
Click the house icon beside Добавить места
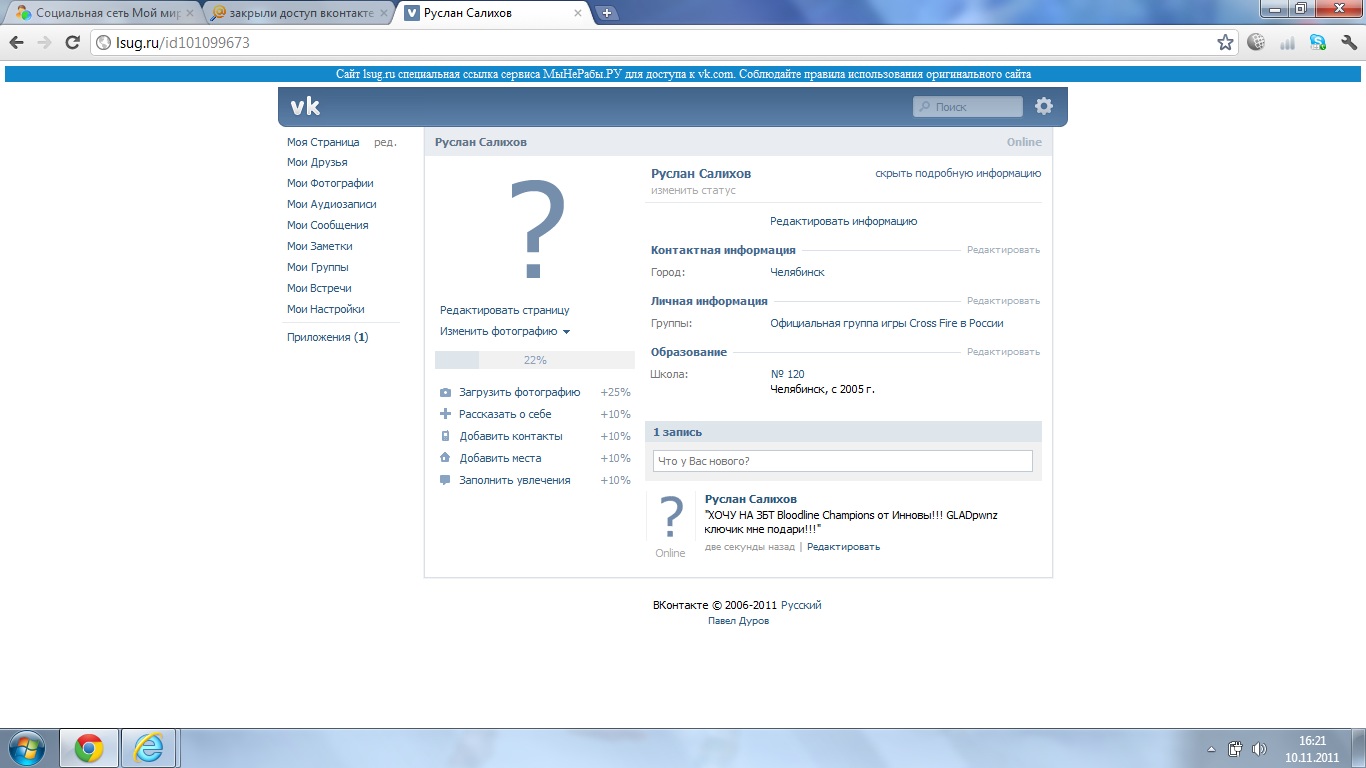pyautogui.click(x=446, y=458)
